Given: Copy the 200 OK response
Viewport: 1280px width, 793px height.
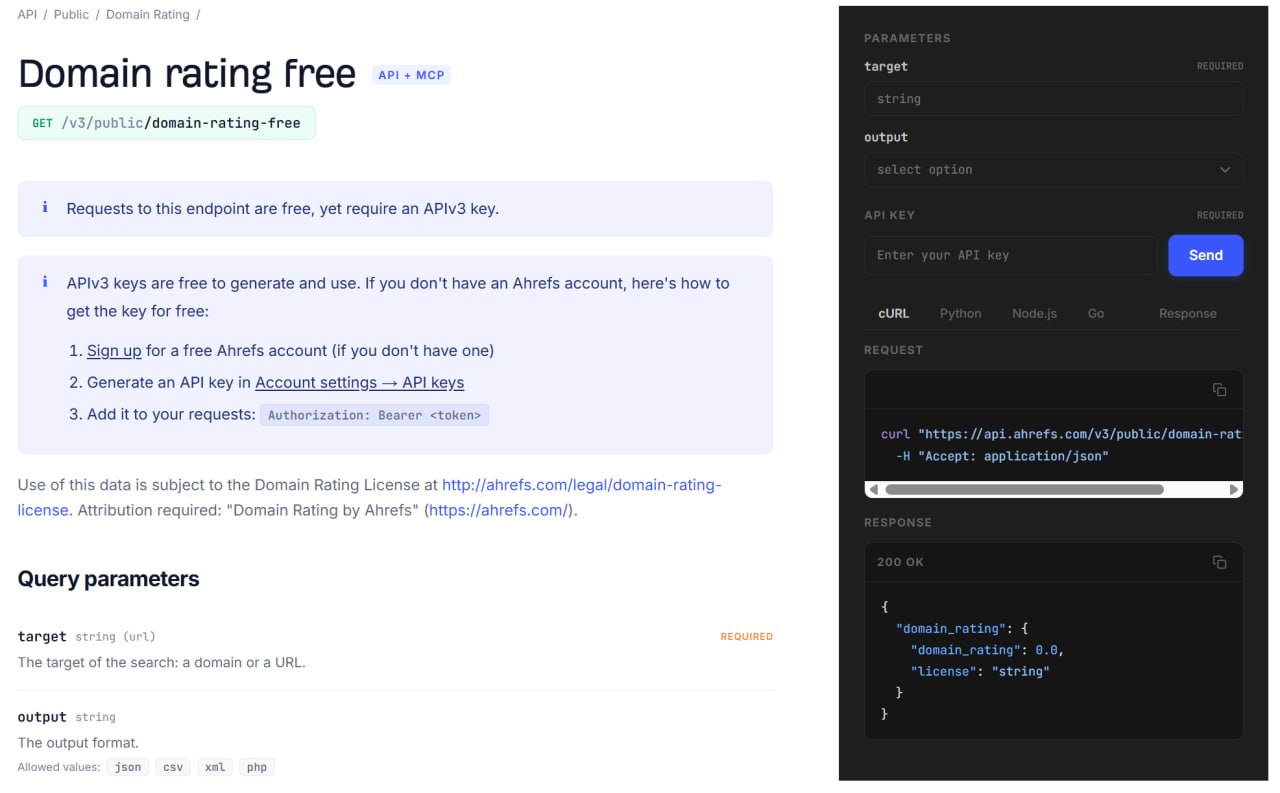Looking at the screenshot, I should [1219, 562].
